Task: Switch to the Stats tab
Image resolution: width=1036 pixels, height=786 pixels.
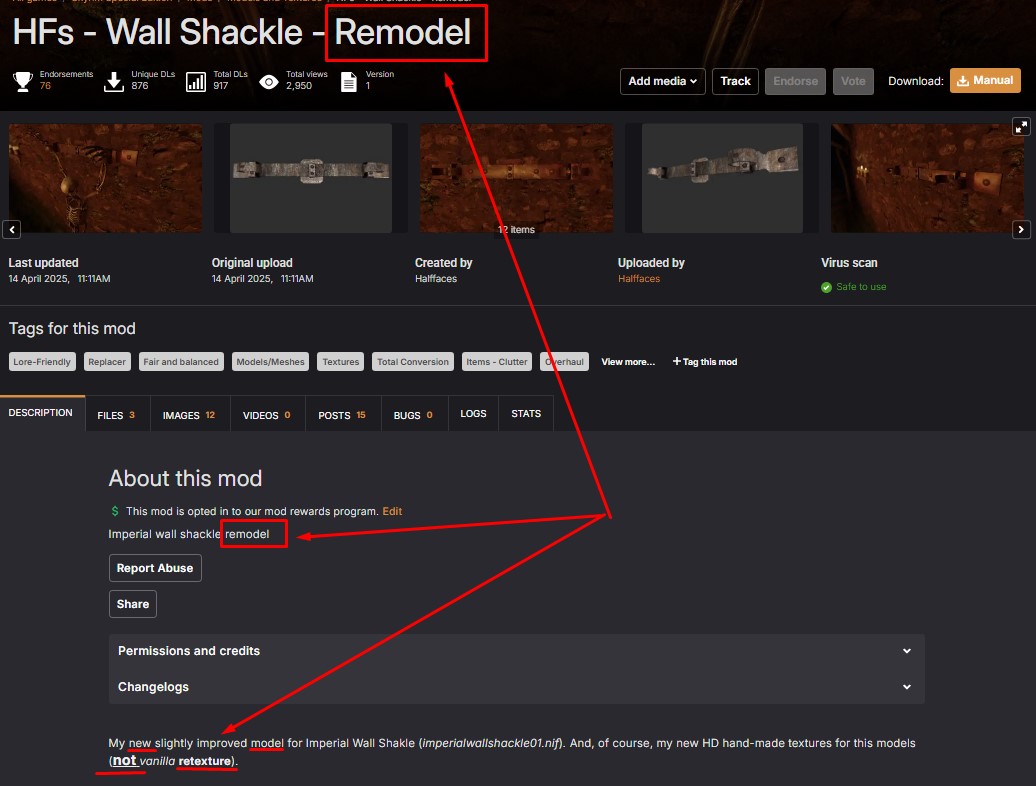Action: tap(526, 413)
